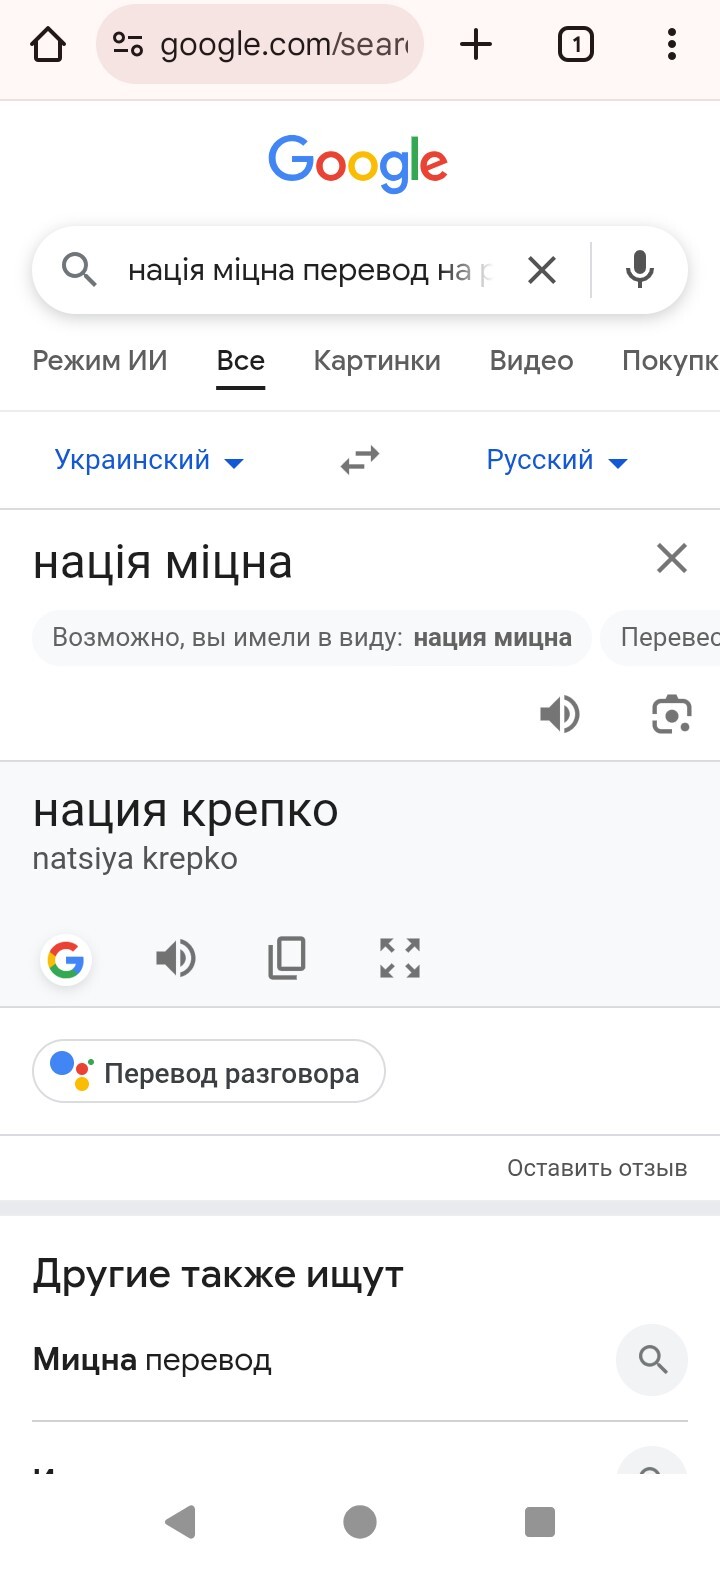Swap translation languages
The image size is (720, 1569).
point(360,461)
